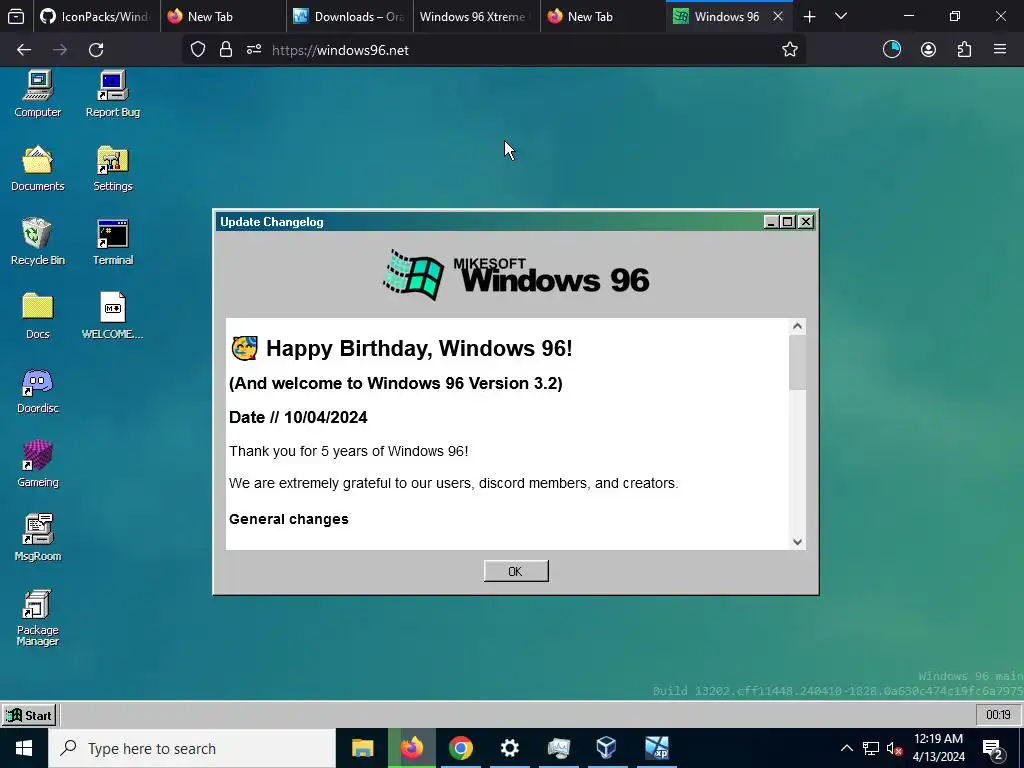Screen dimensions: 1024x768
Task: Open the extensions puzzle icon
Action: 964,50
